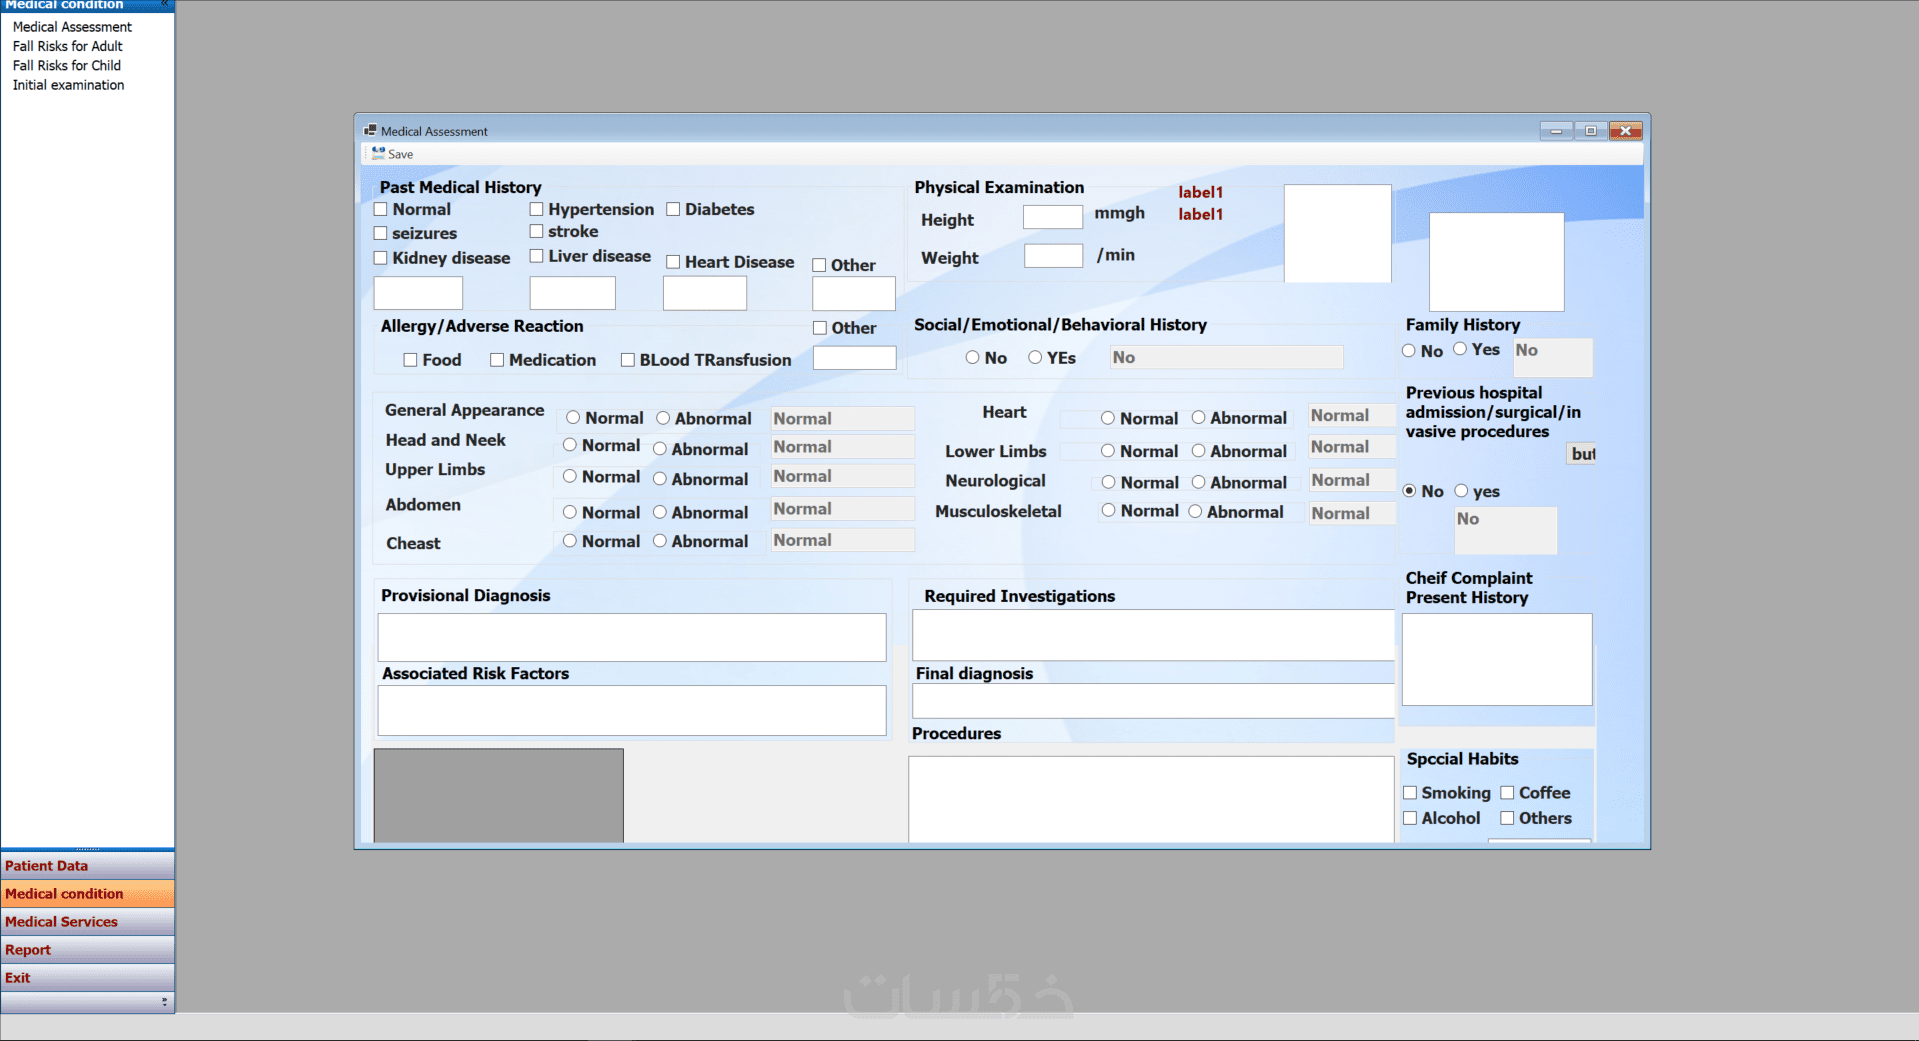
Task: Open the Patient Data section
Action: tap(88, 866)
